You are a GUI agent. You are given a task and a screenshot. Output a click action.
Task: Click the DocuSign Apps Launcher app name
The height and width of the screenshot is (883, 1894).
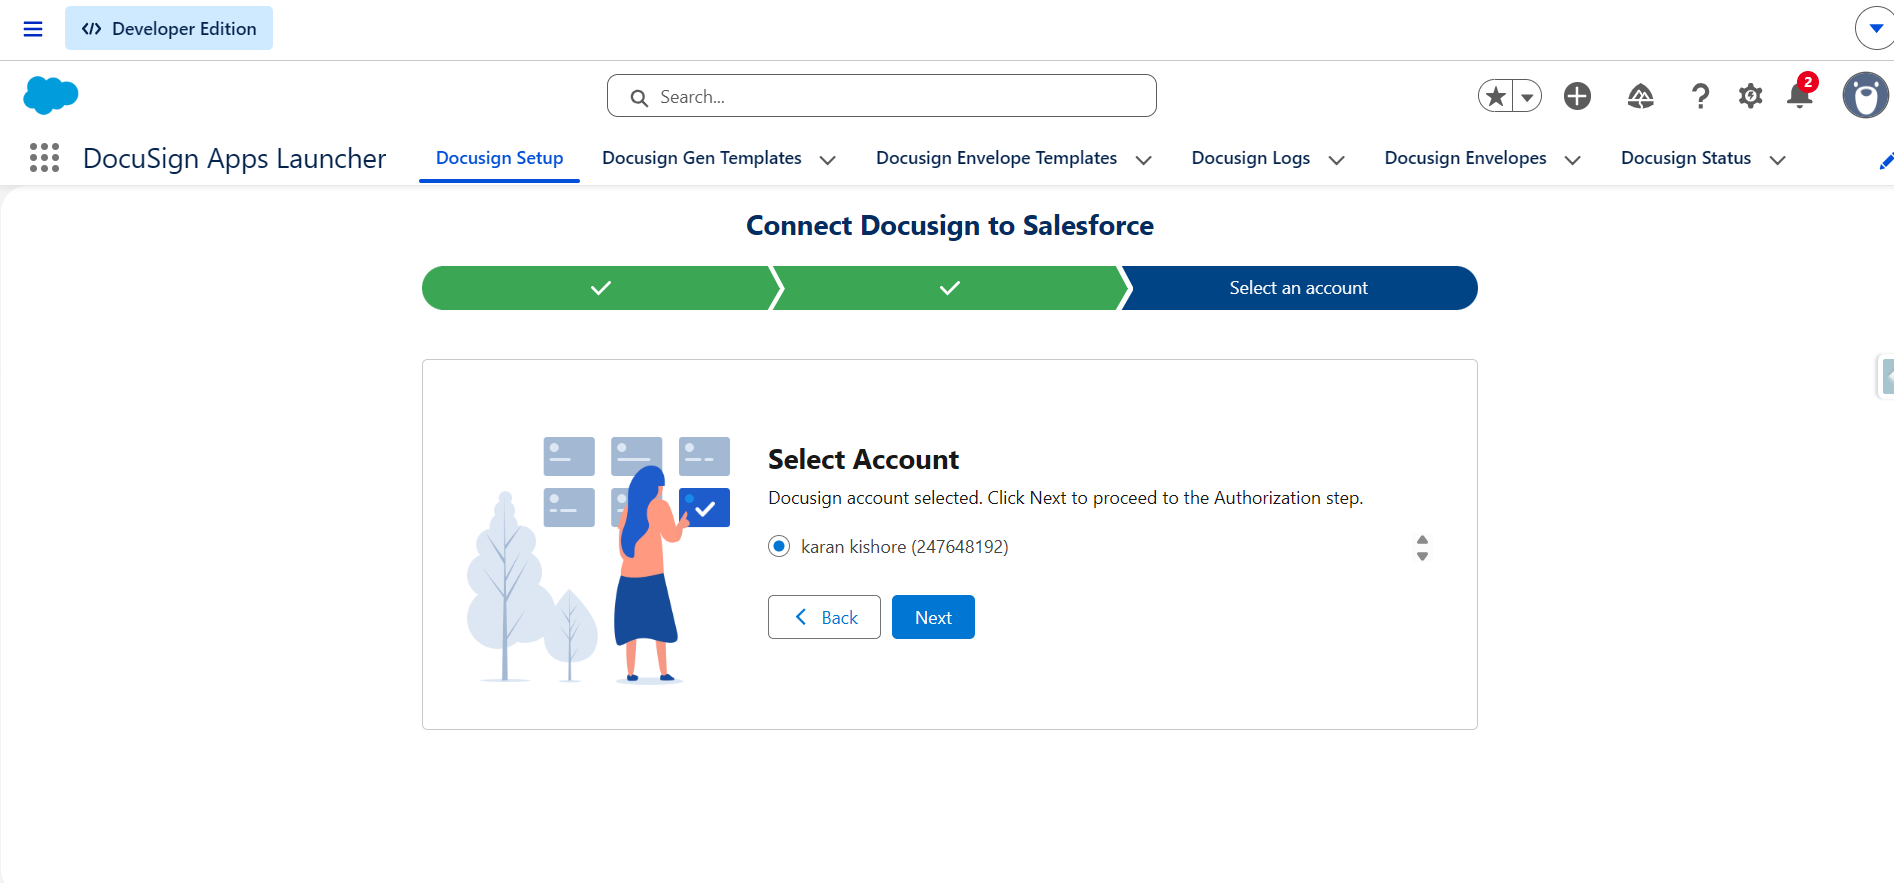point(234,158)
